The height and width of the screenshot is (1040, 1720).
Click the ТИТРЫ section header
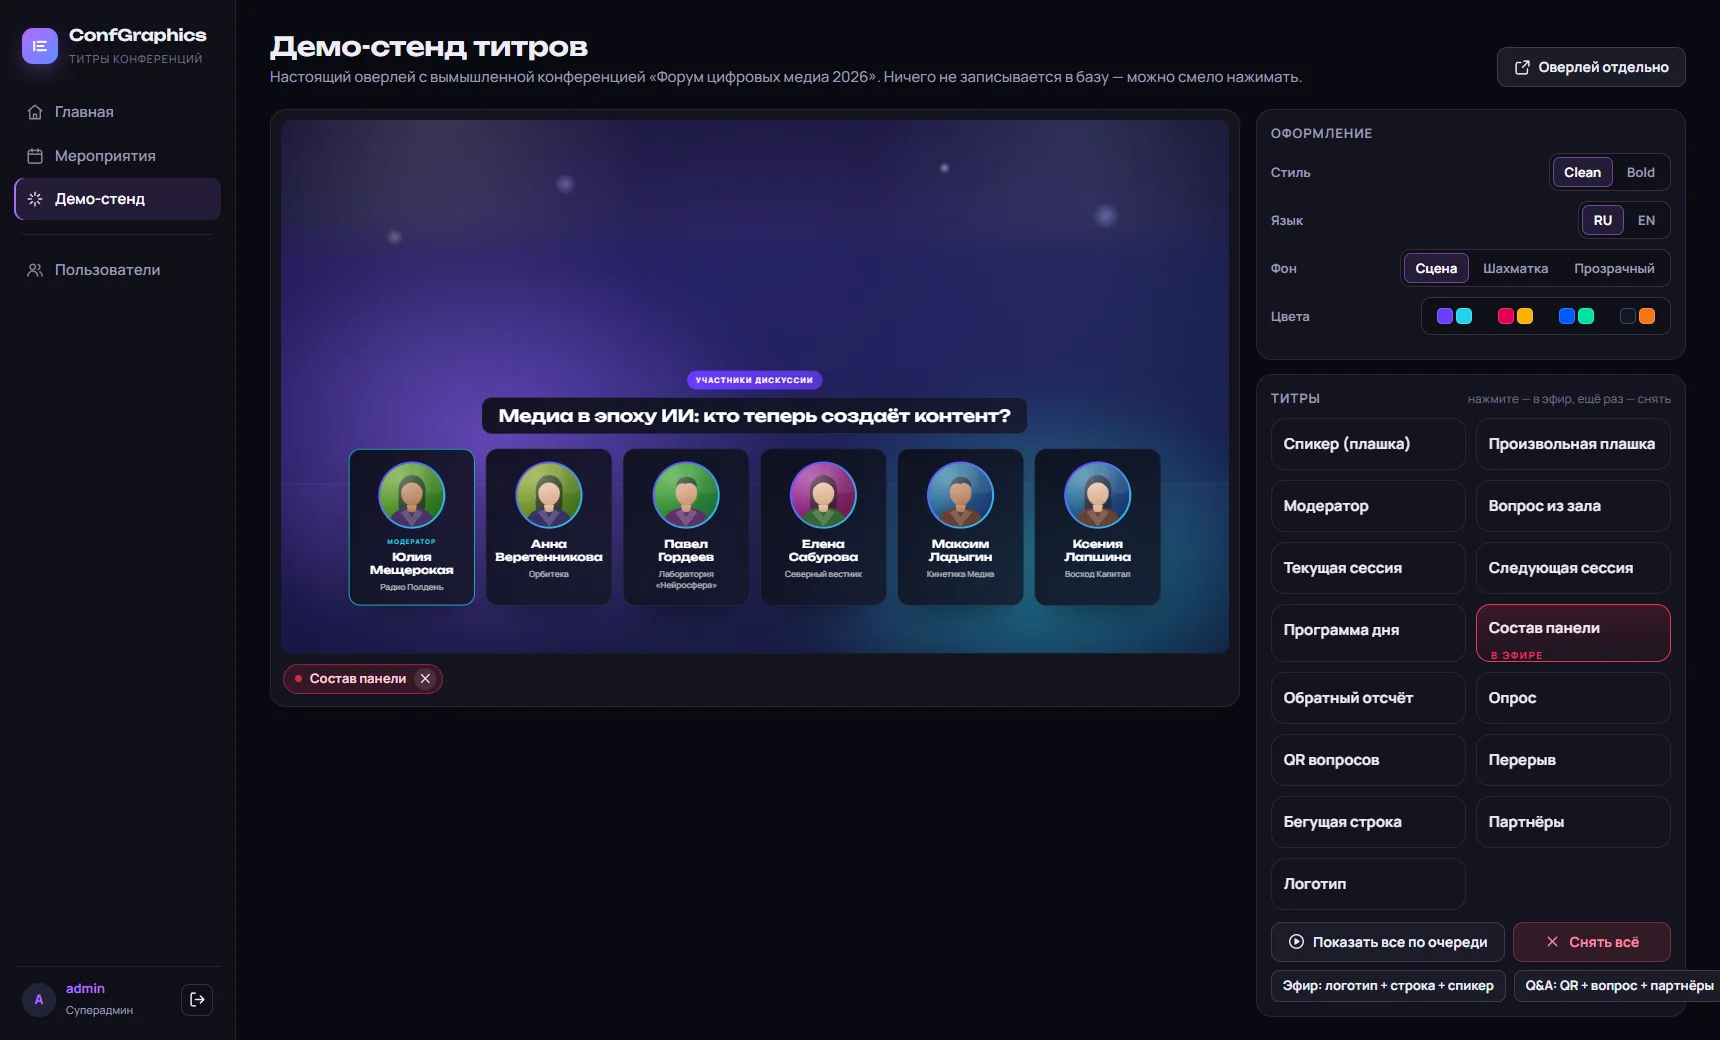pyautogui.click(x=1295, y=398)
